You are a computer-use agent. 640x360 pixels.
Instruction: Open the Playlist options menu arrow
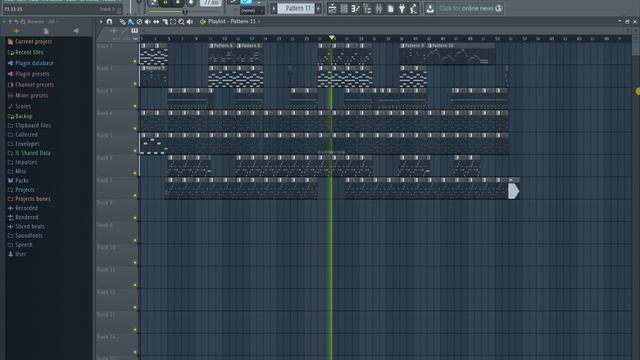pyautogui.click(x=101, y=21)
